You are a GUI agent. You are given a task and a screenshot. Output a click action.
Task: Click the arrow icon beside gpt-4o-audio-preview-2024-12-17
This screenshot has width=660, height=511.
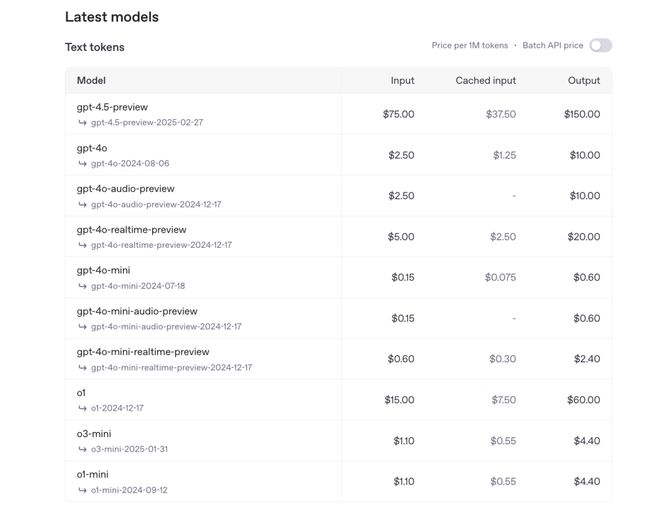tap(82, 205)
